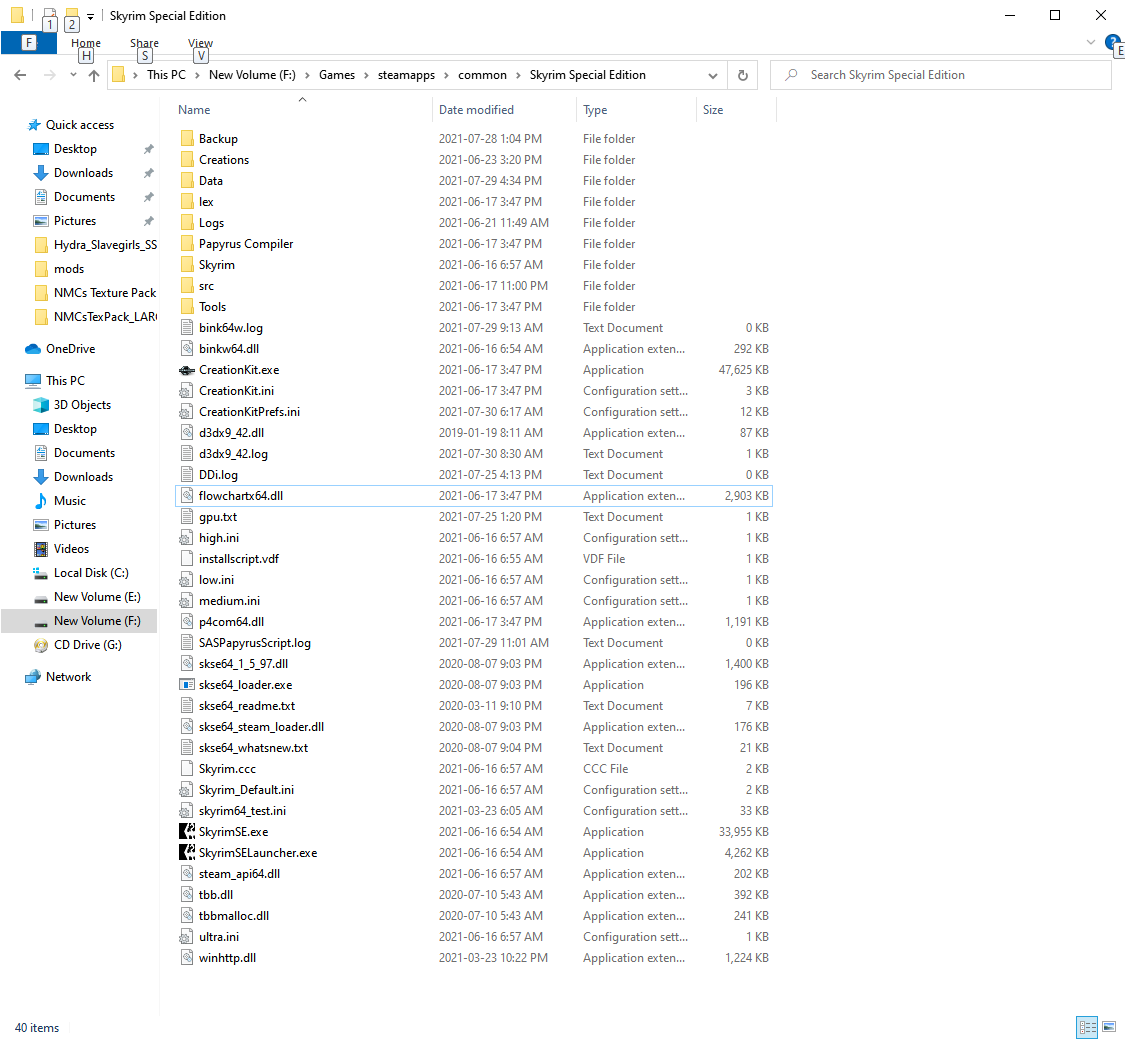This screenshot has width=1125, height=1040.
Task: Open the Share ribbon tab
Action: click(144, 43)
